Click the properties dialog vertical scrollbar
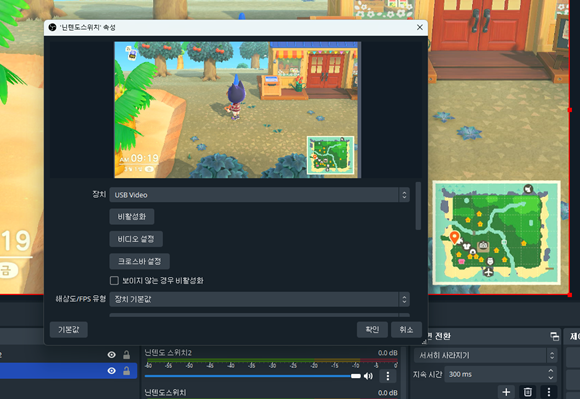580x399 pixels. click(x=418, y=206)
